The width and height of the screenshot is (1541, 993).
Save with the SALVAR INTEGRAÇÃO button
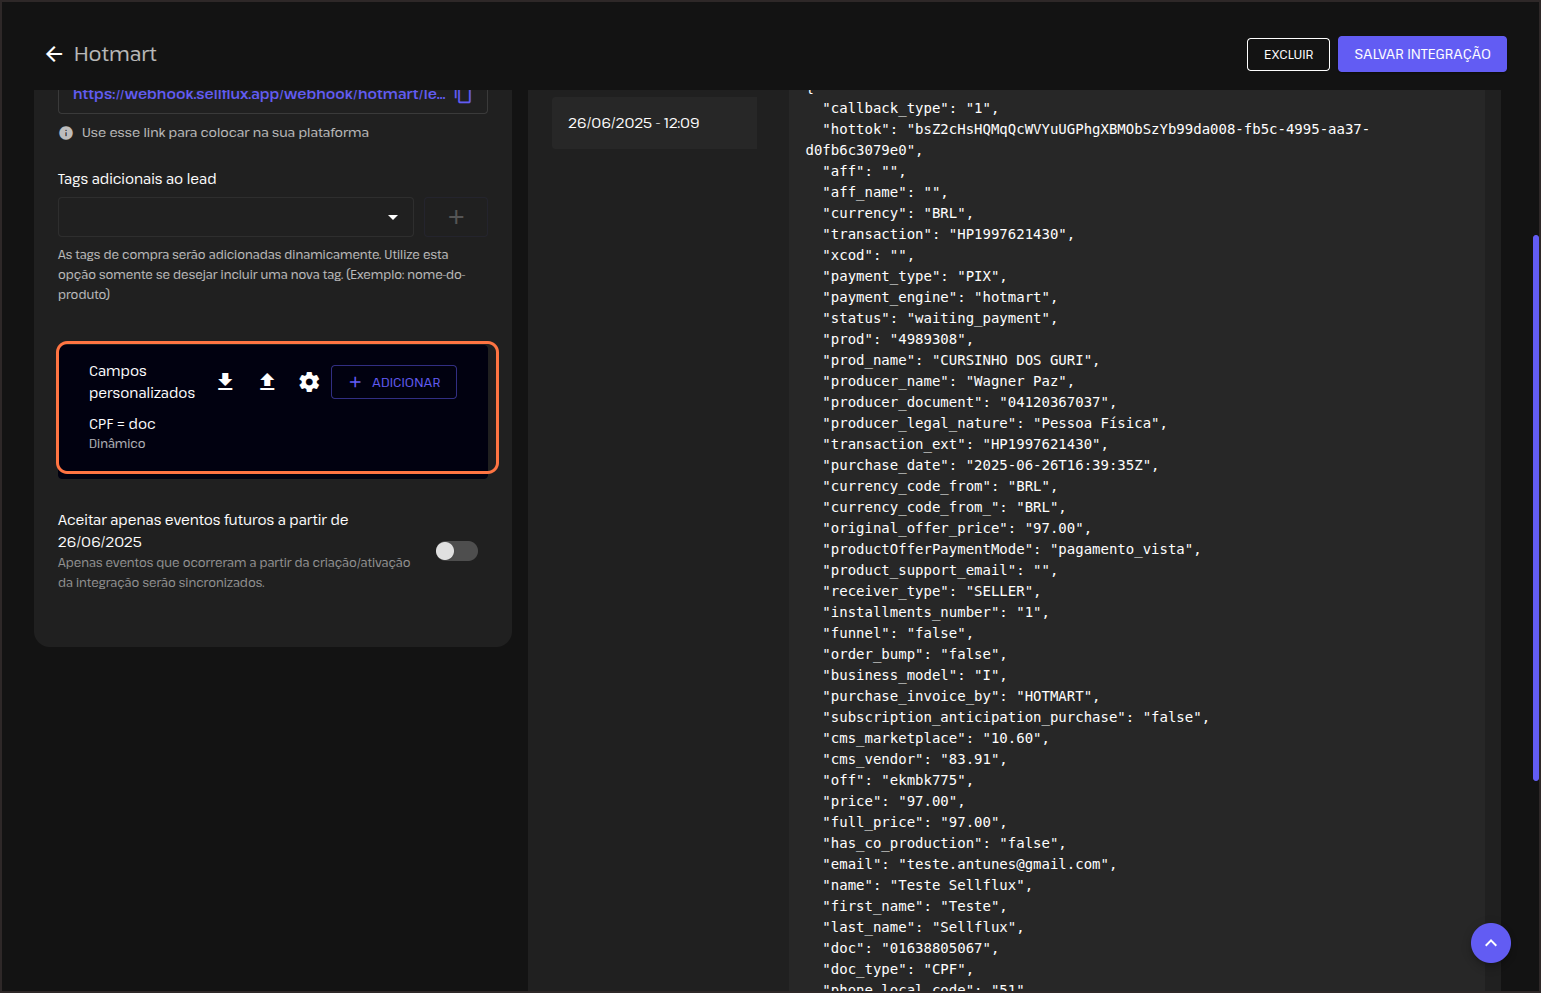[1421, 54]
